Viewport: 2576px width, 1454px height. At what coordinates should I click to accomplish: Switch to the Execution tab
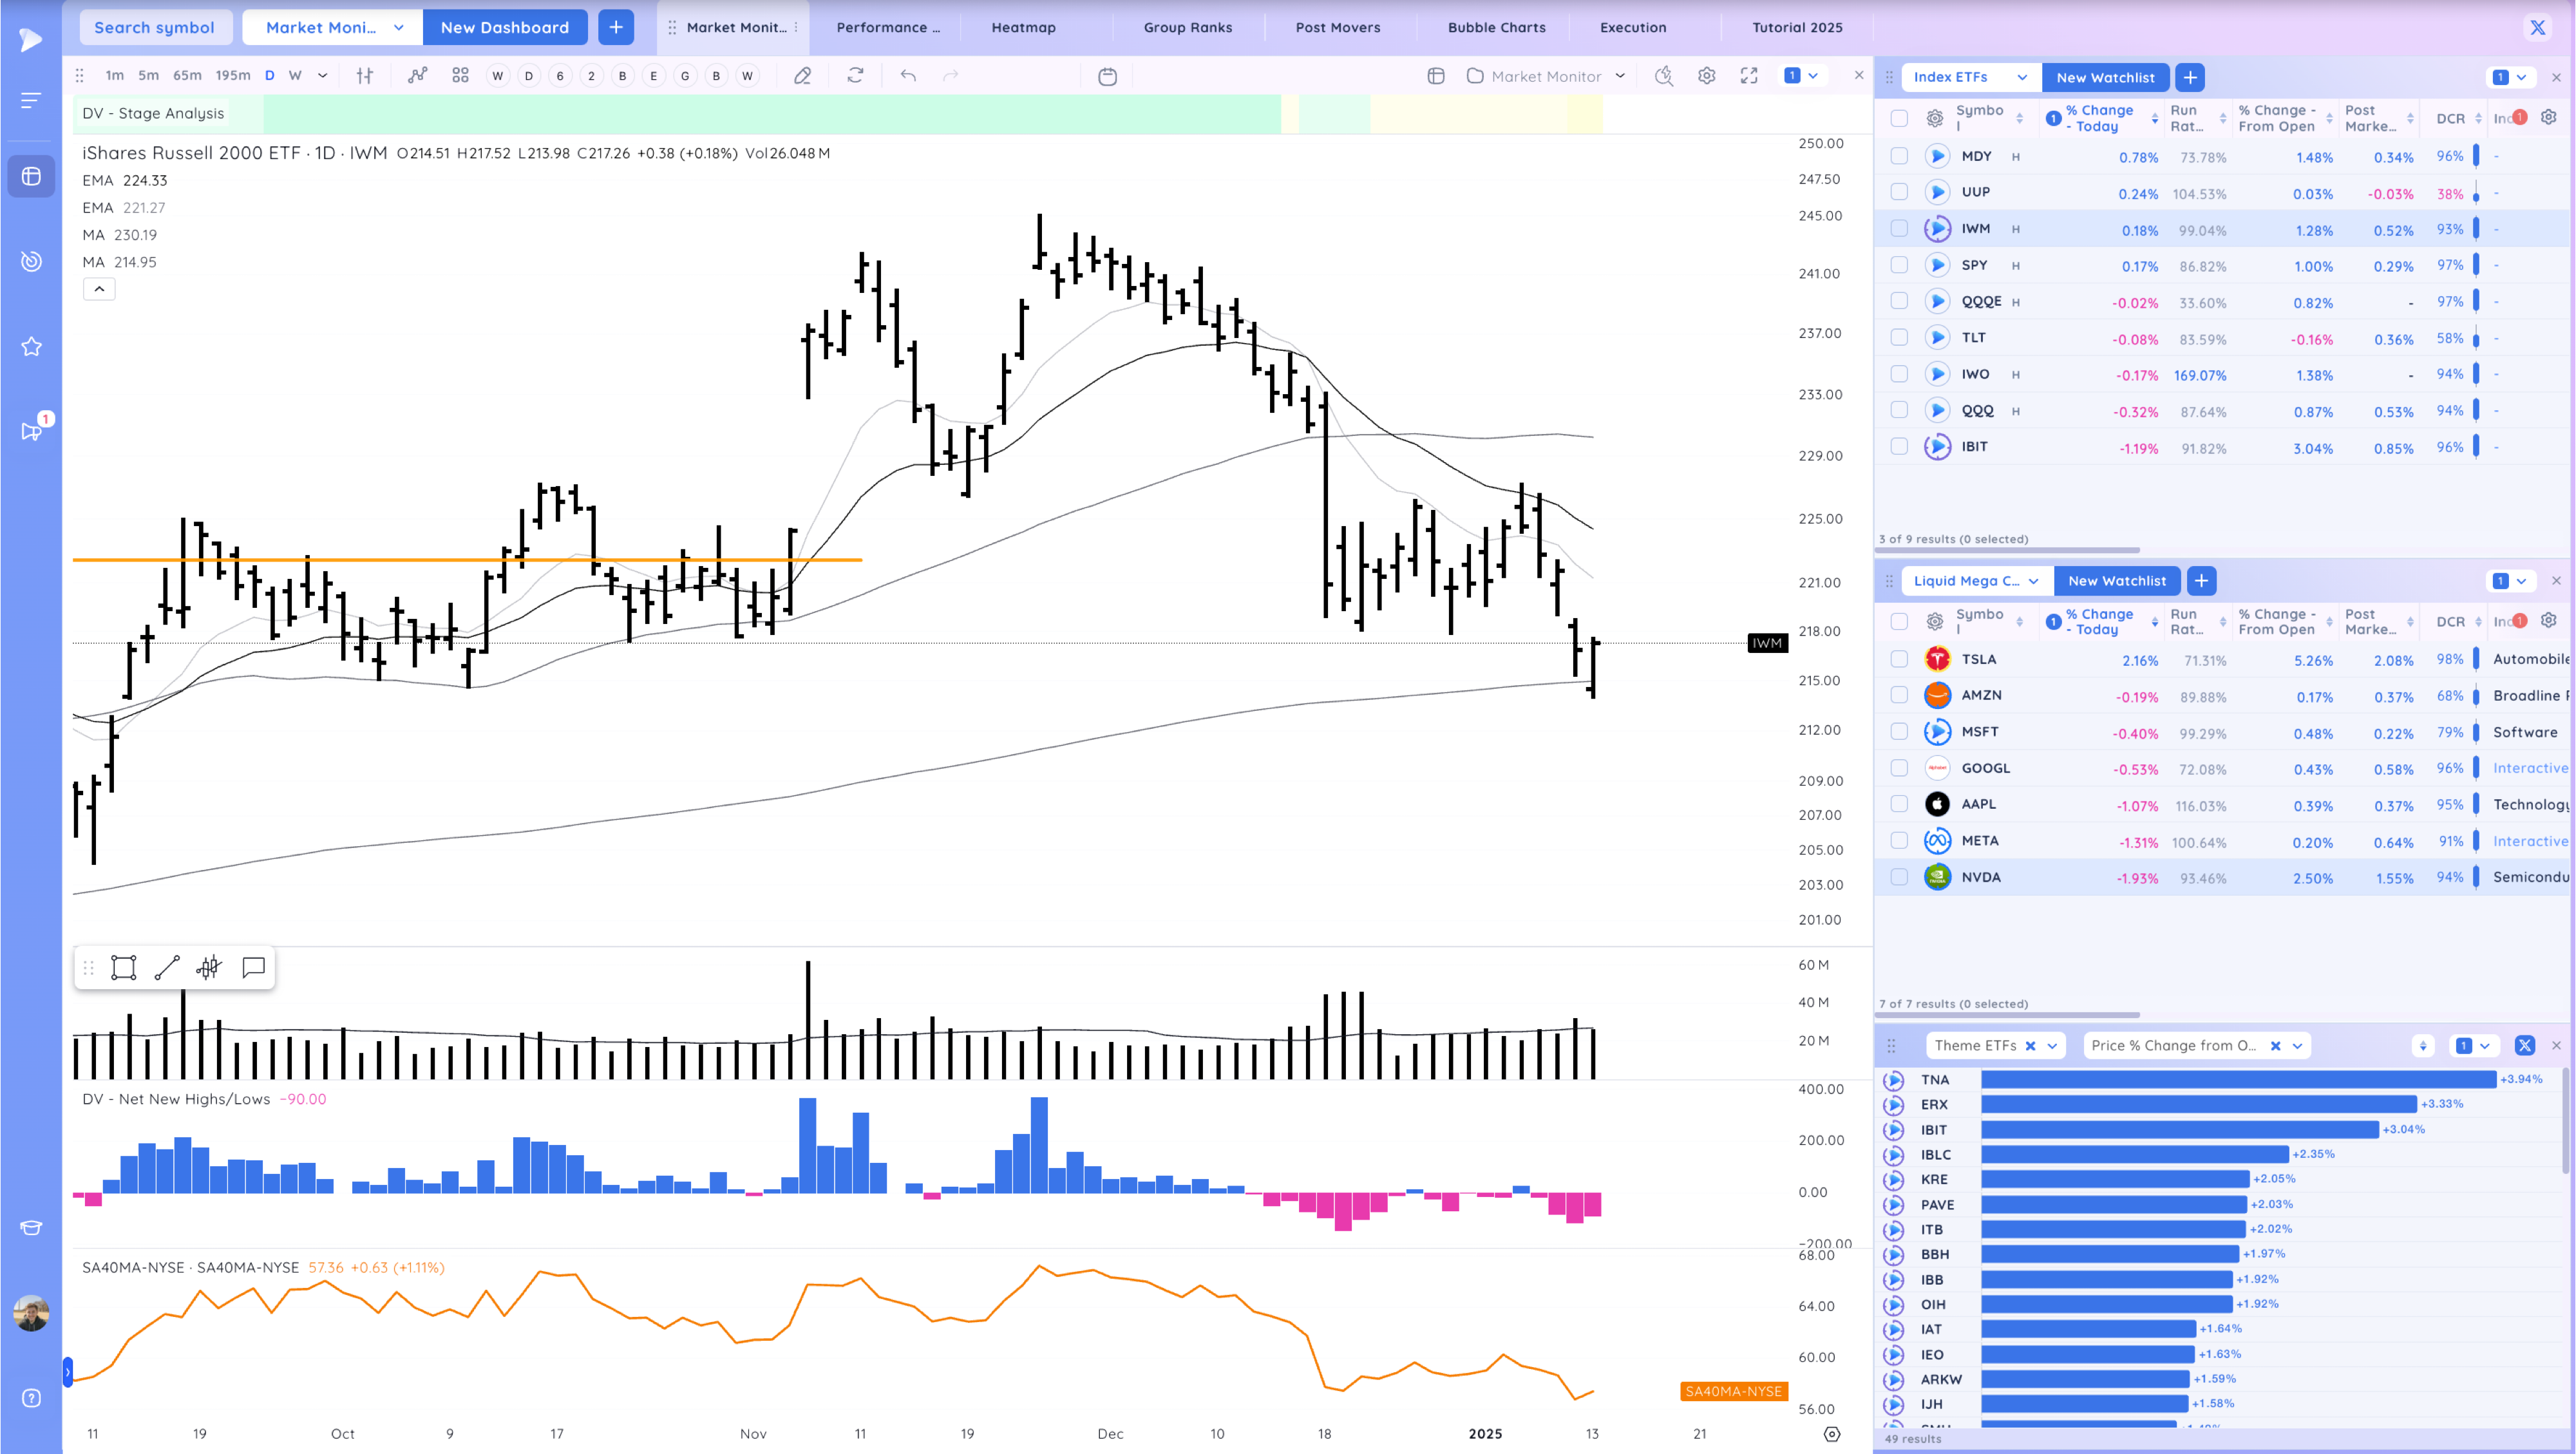1632,28
